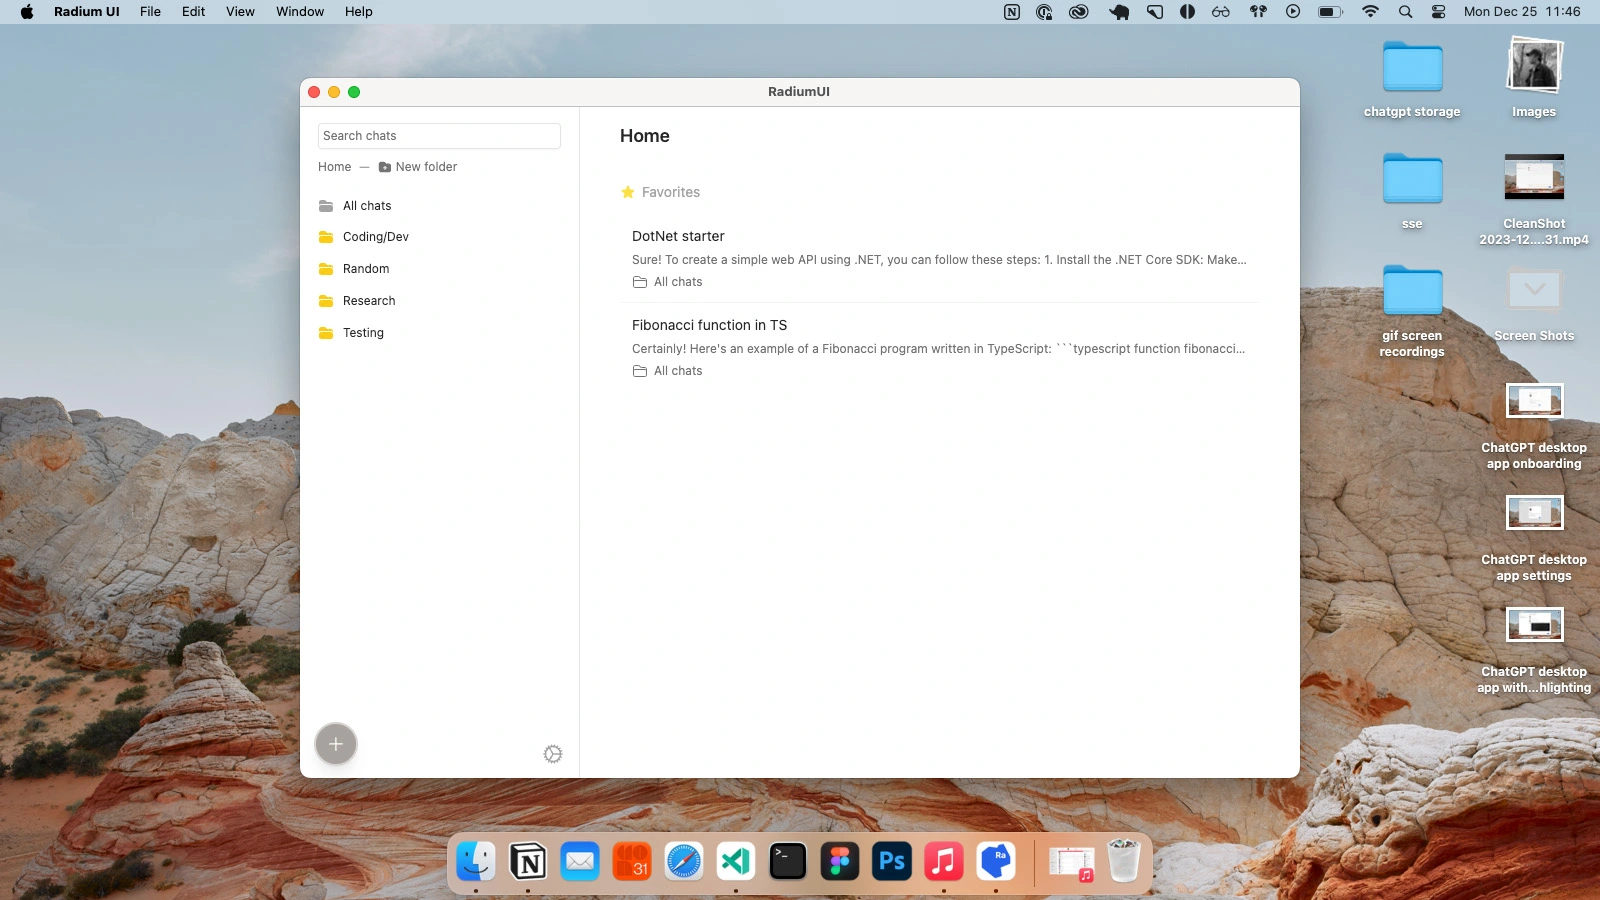
Task: Click the plus button to start new chat
Action: [x=336, y=744]
